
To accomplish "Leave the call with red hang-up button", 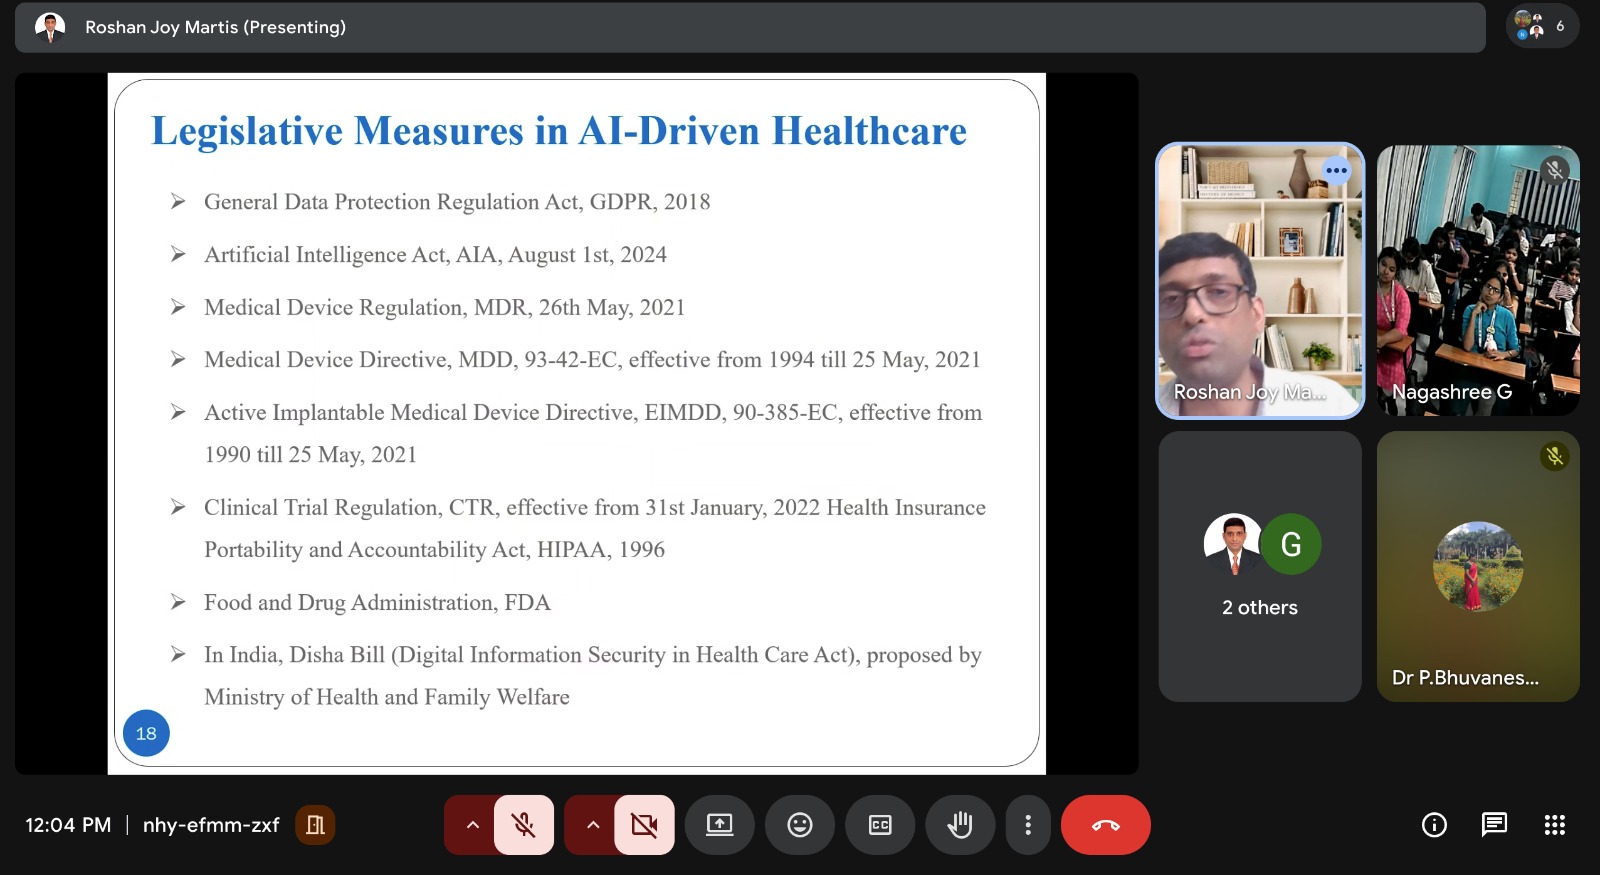I will pyautogui.click(x=1105, y=825).
